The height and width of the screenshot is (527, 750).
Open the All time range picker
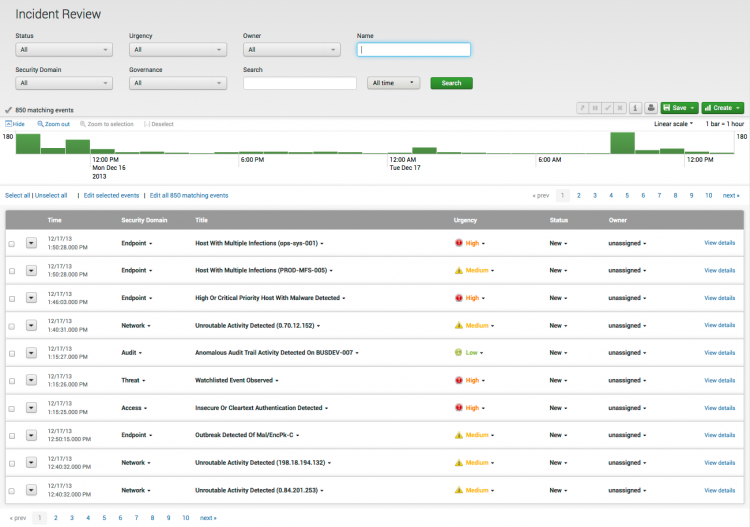tap(393, 83)
